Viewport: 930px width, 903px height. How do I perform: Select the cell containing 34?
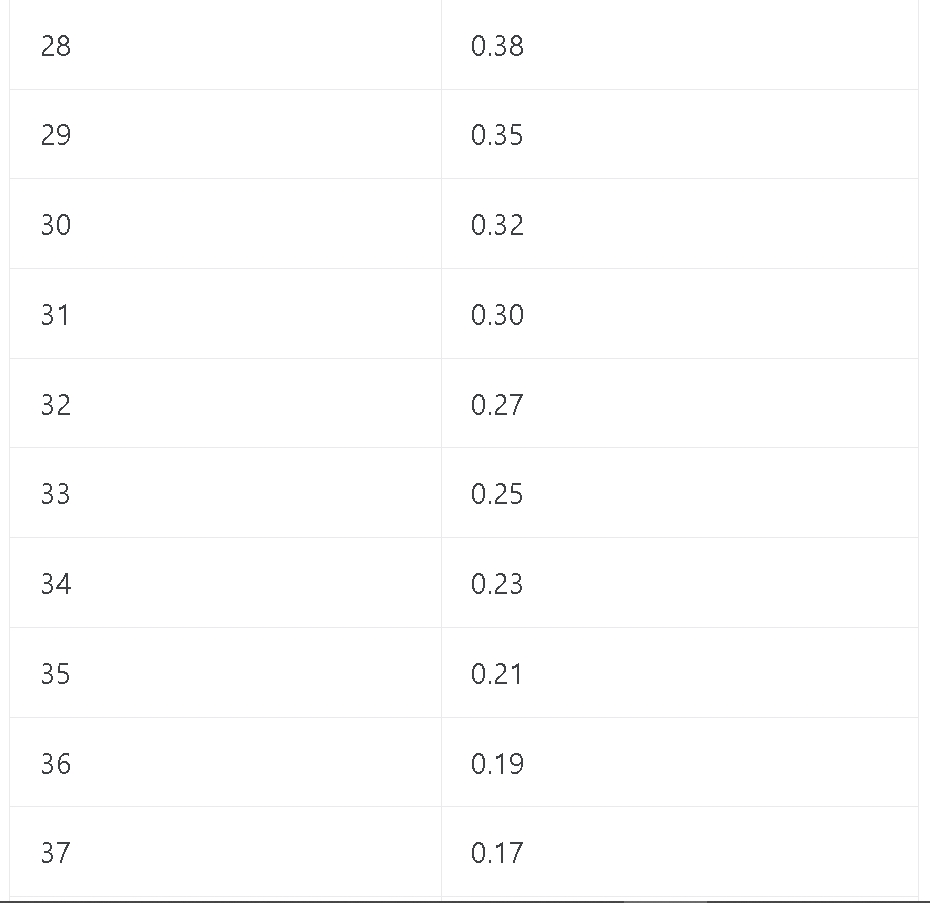click(225, 583)
